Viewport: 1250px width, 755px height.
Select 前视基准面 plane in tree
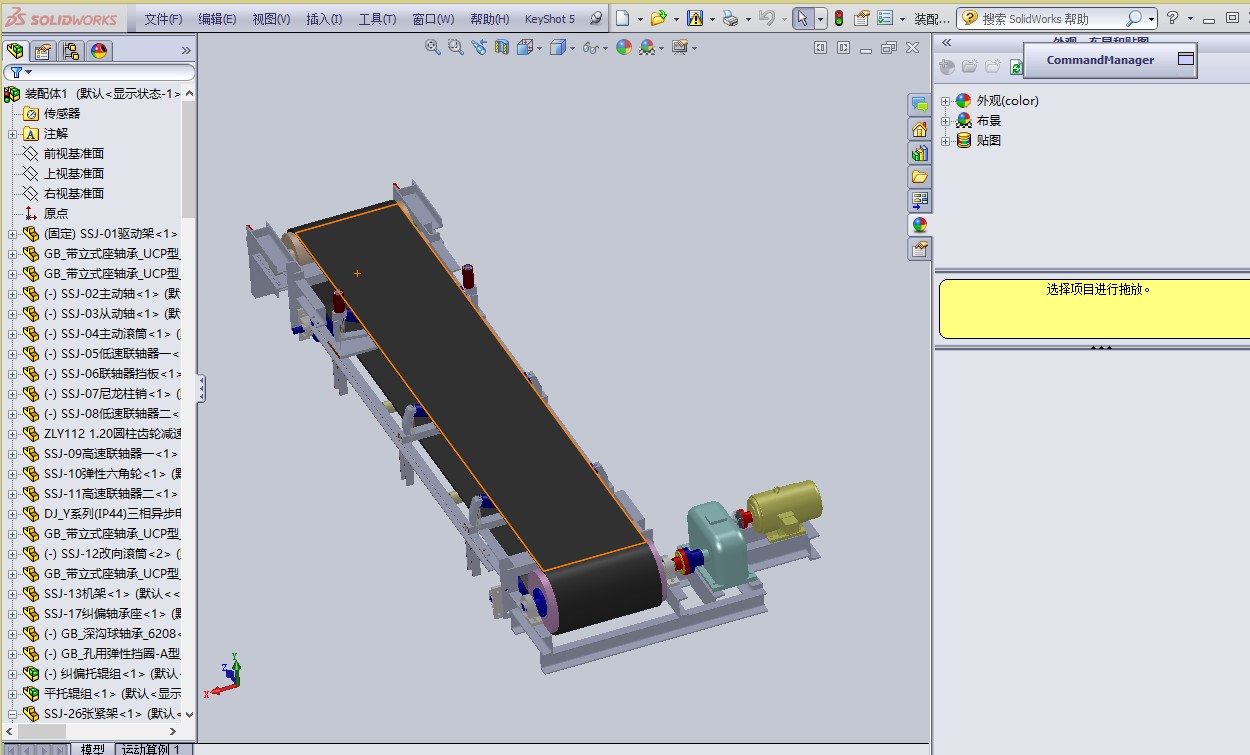point(74,153)
